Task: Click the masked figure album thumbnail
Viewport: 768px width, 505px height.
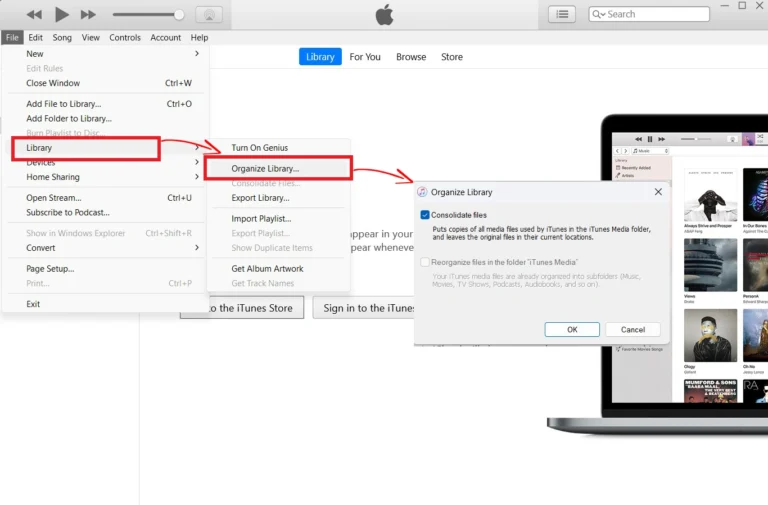Action: (711, 195)
